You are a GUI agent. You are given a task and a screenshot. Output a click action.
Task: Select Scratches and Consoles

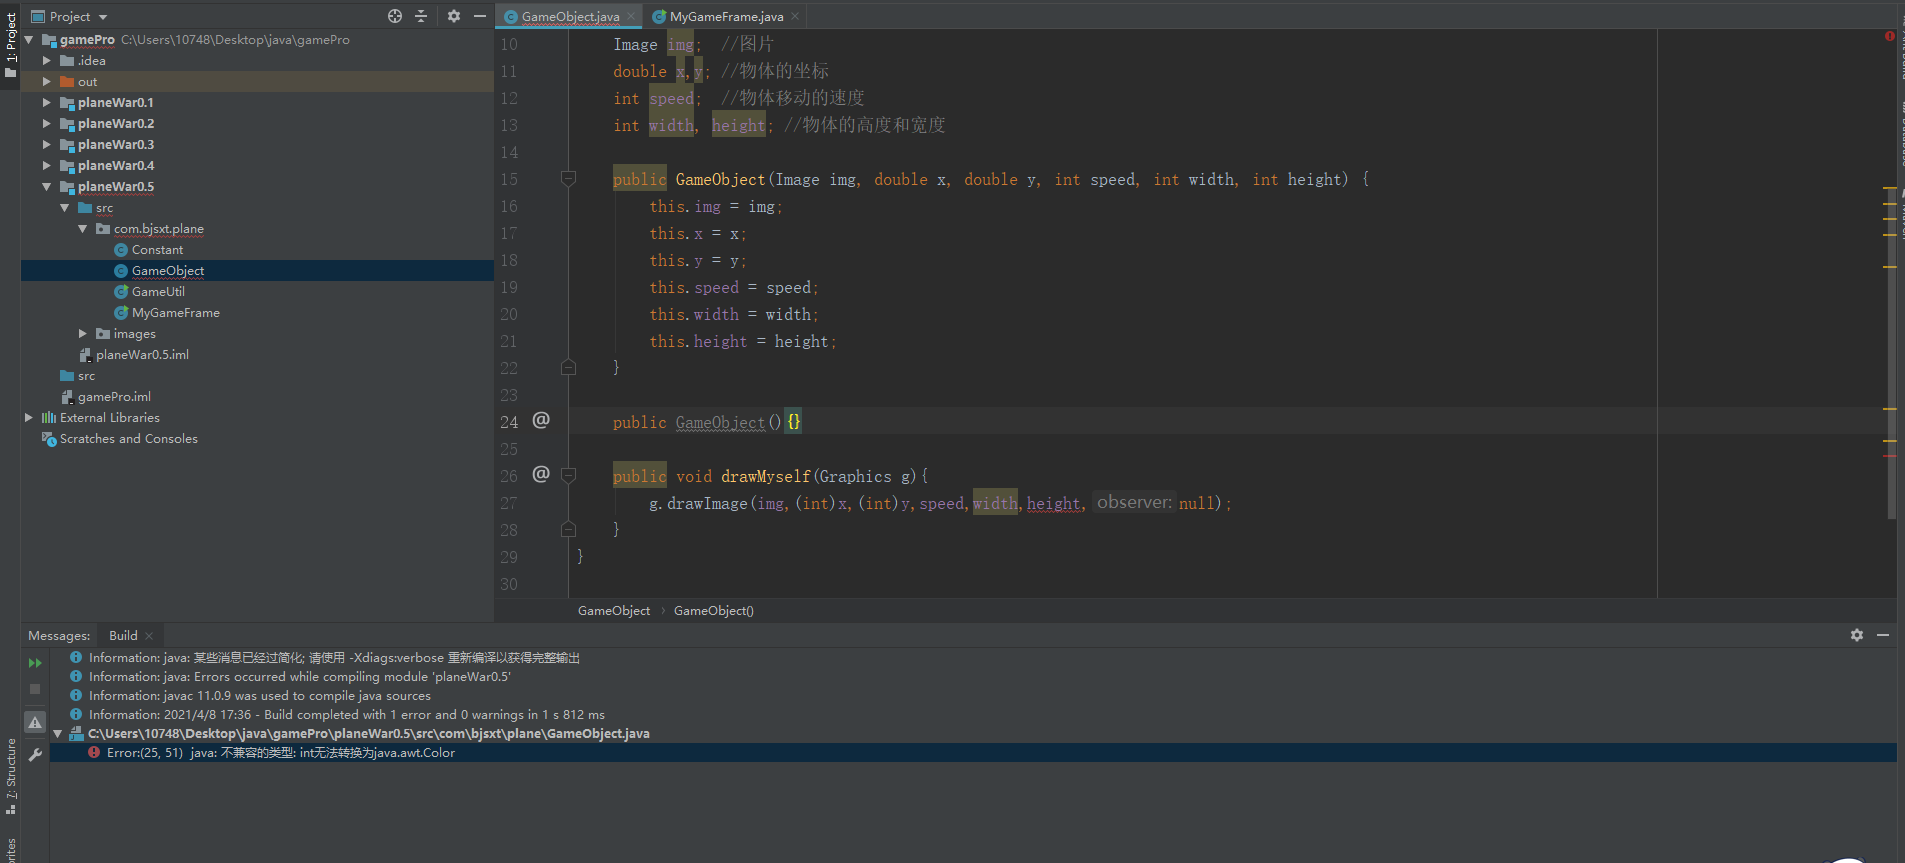[x=129, y=439]
